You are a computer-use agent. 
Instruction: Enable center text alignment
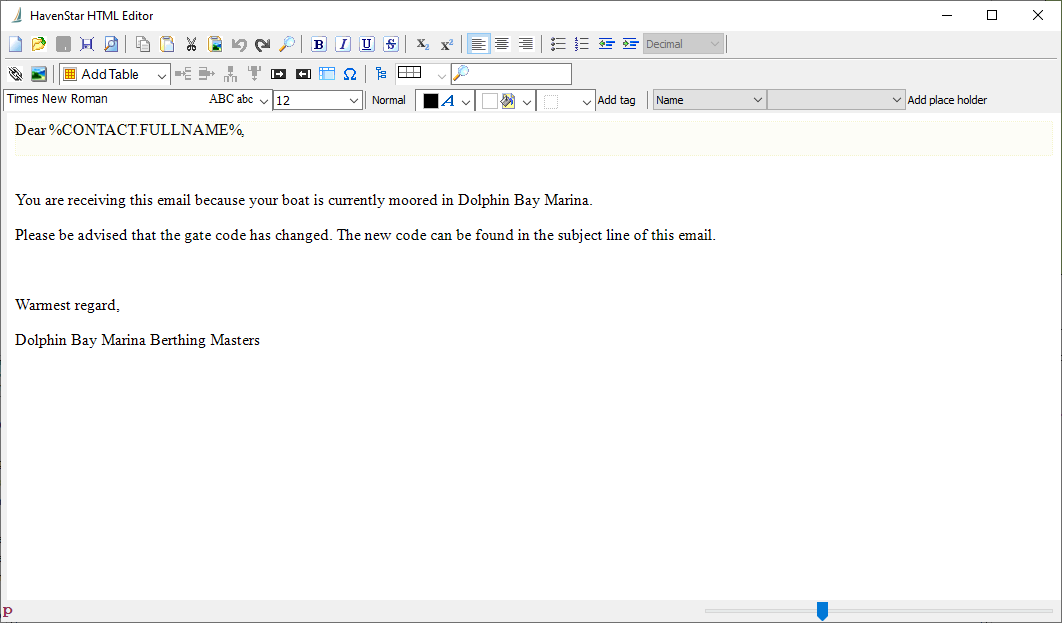[x=502, y=44]
